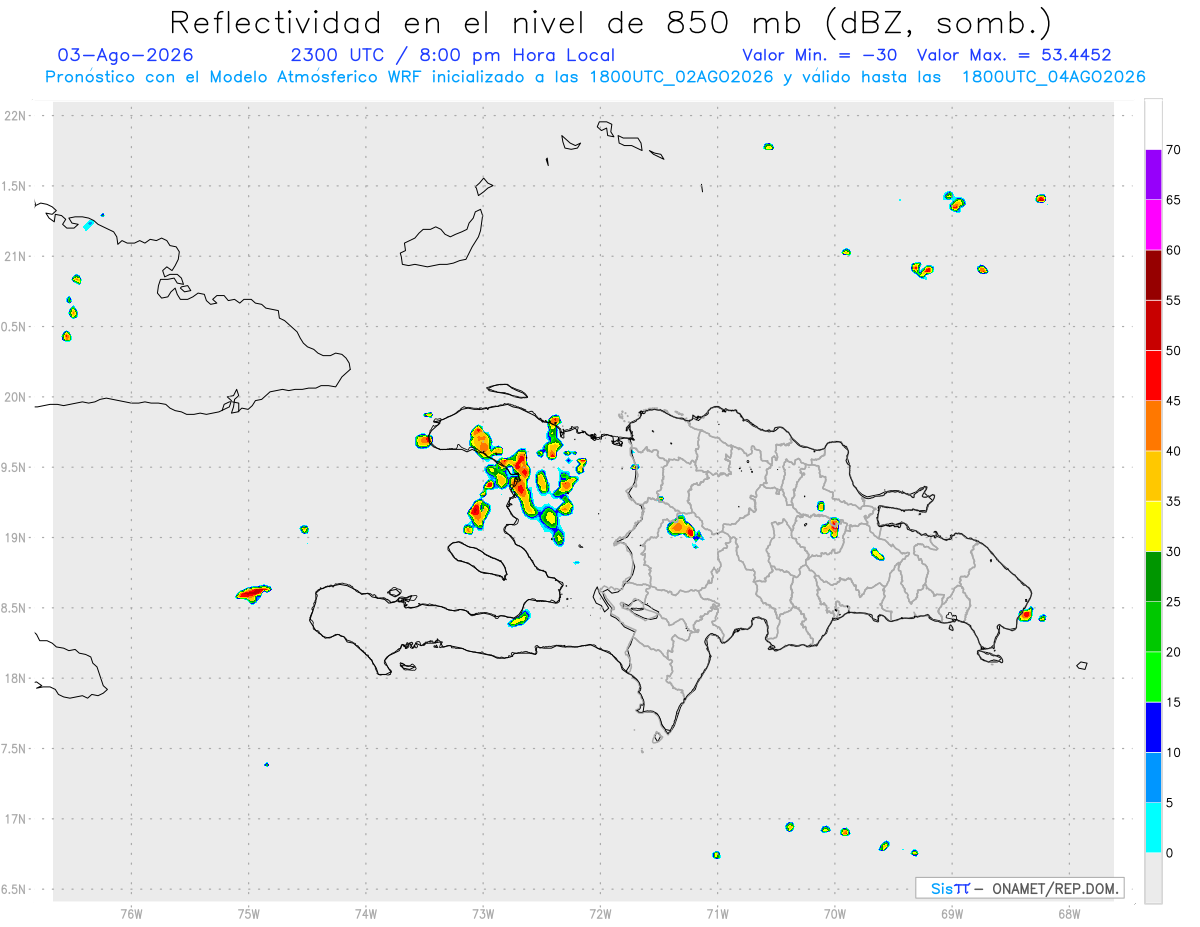This screenshot has width=1200, height=927.
Task: Click the legend value '30'
Action: coord(1173,552)
